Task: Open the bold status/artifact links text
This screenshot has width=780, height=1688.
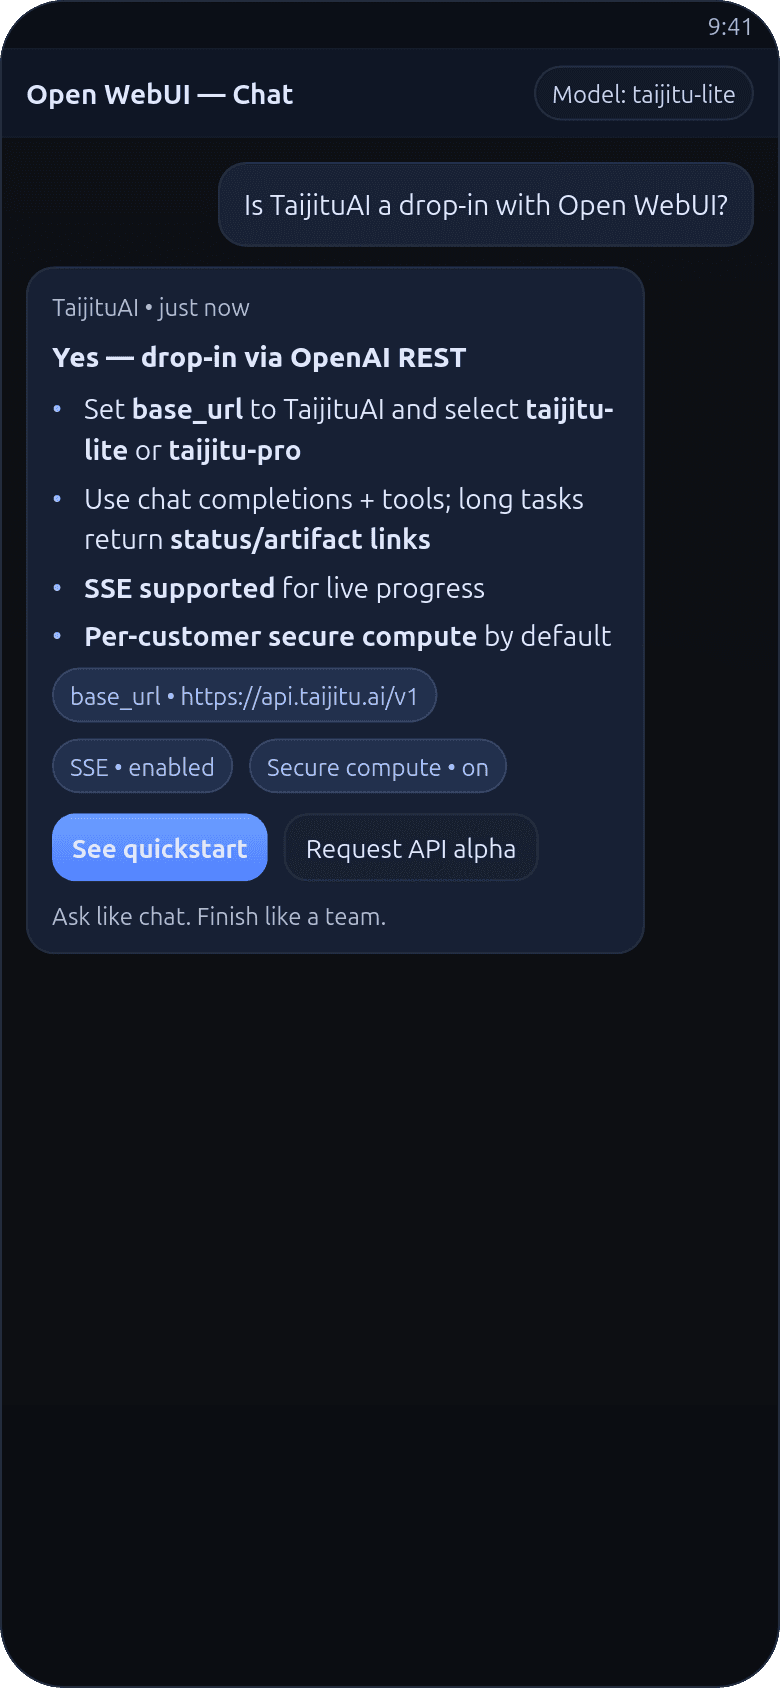Action: (300, 540)
